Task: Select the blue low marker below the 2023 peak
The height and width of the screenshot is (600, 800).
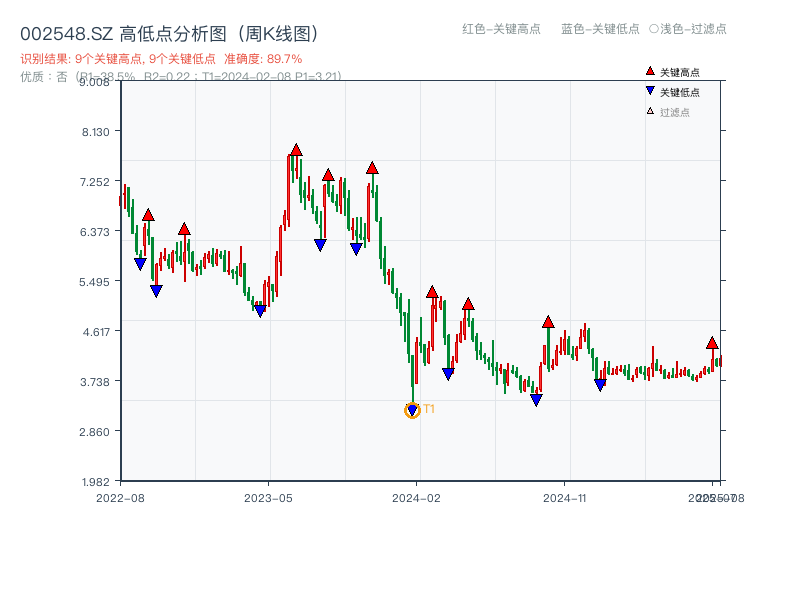Action: (320, 241)
